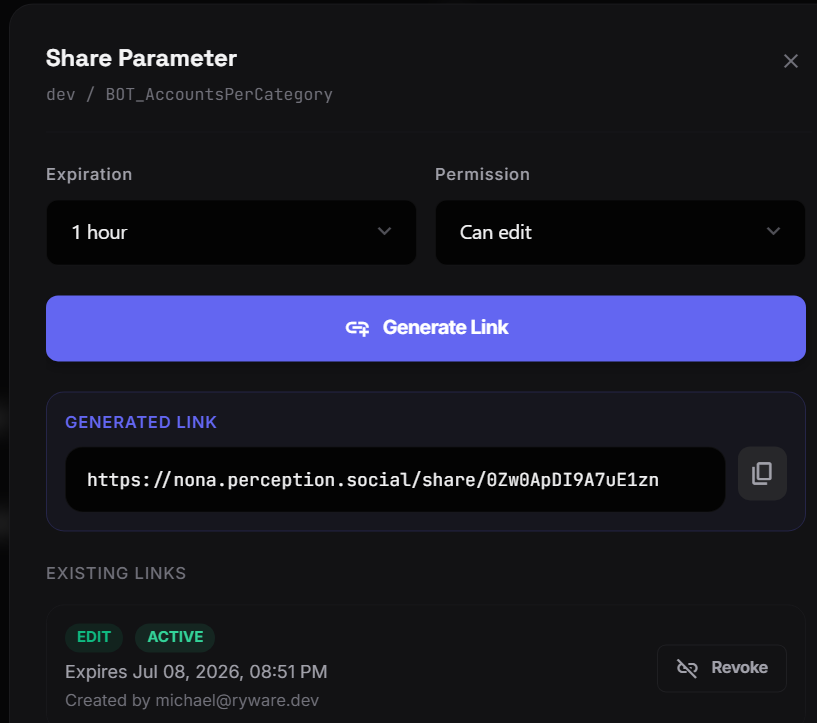This screenshot has width=817, height=723.
Task: Close the Share Parameter dialog
Action: coord(790,61)
